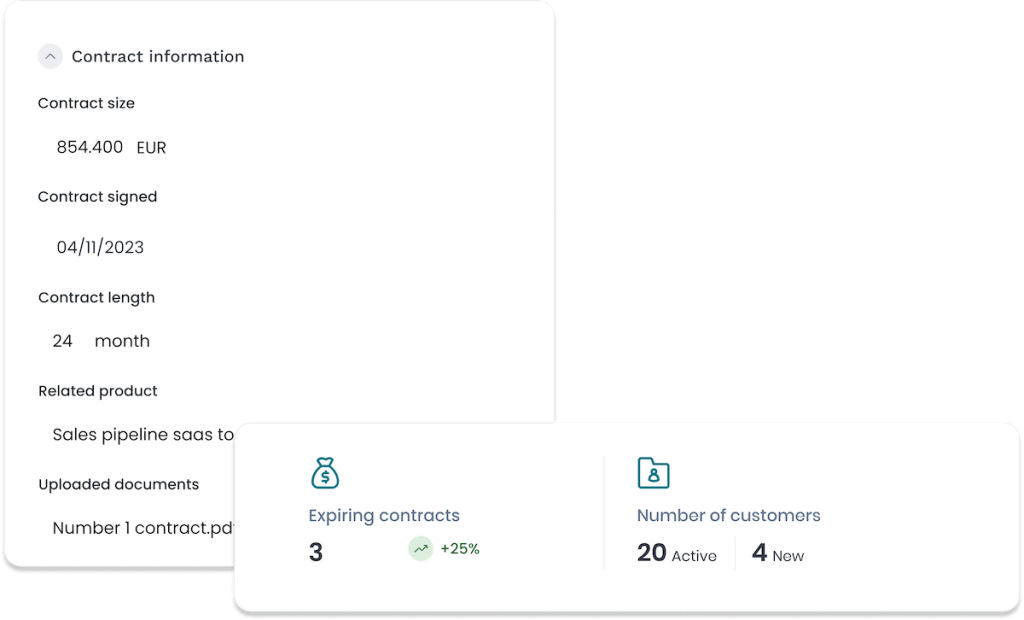Viewport: 1024px width, 620px height.
Task: Edit the contract size amount 854.400
Action: (90, 147)
